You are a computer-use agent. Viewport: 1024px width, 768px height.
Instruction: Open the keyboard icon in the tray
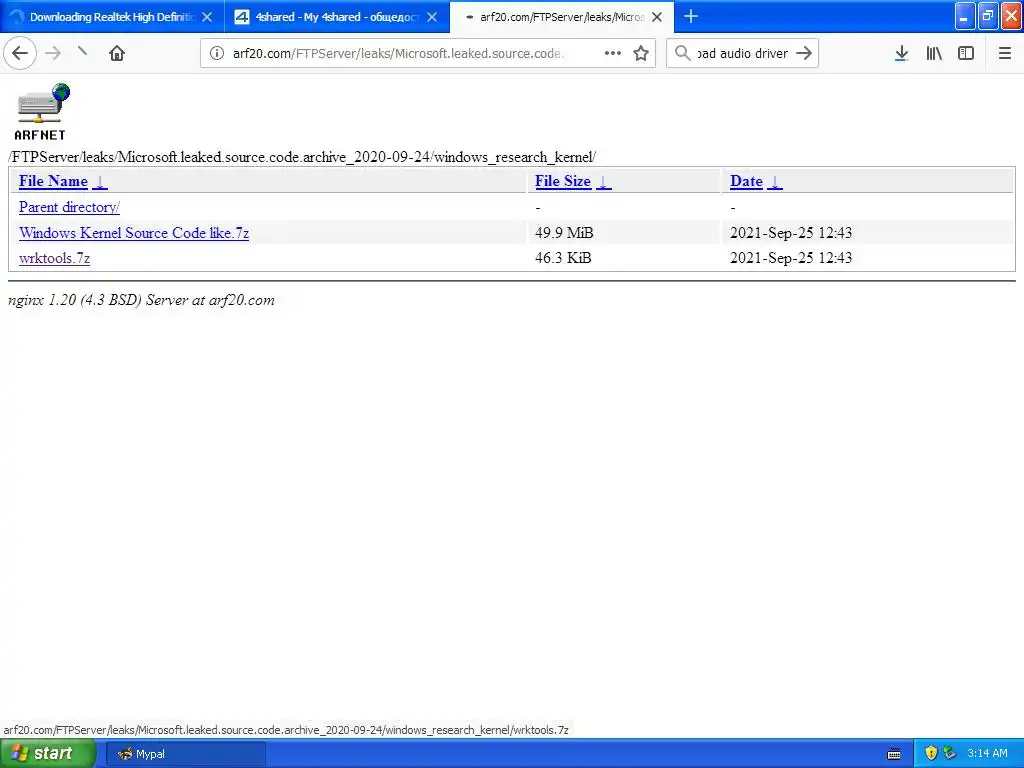click(894, 754)
